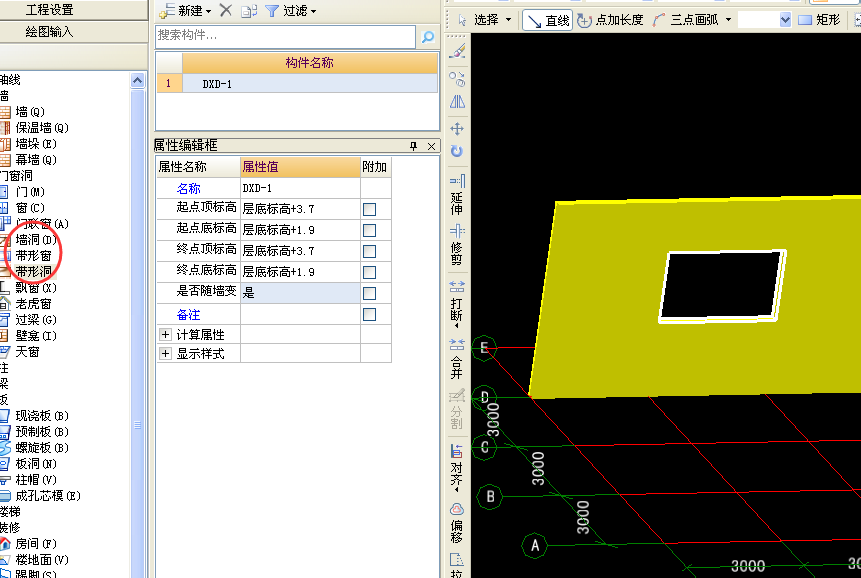The height and width of the screenshot is (578, 861).
Task: Click the 是否随墙变 value 是
Action: point(300,293)
